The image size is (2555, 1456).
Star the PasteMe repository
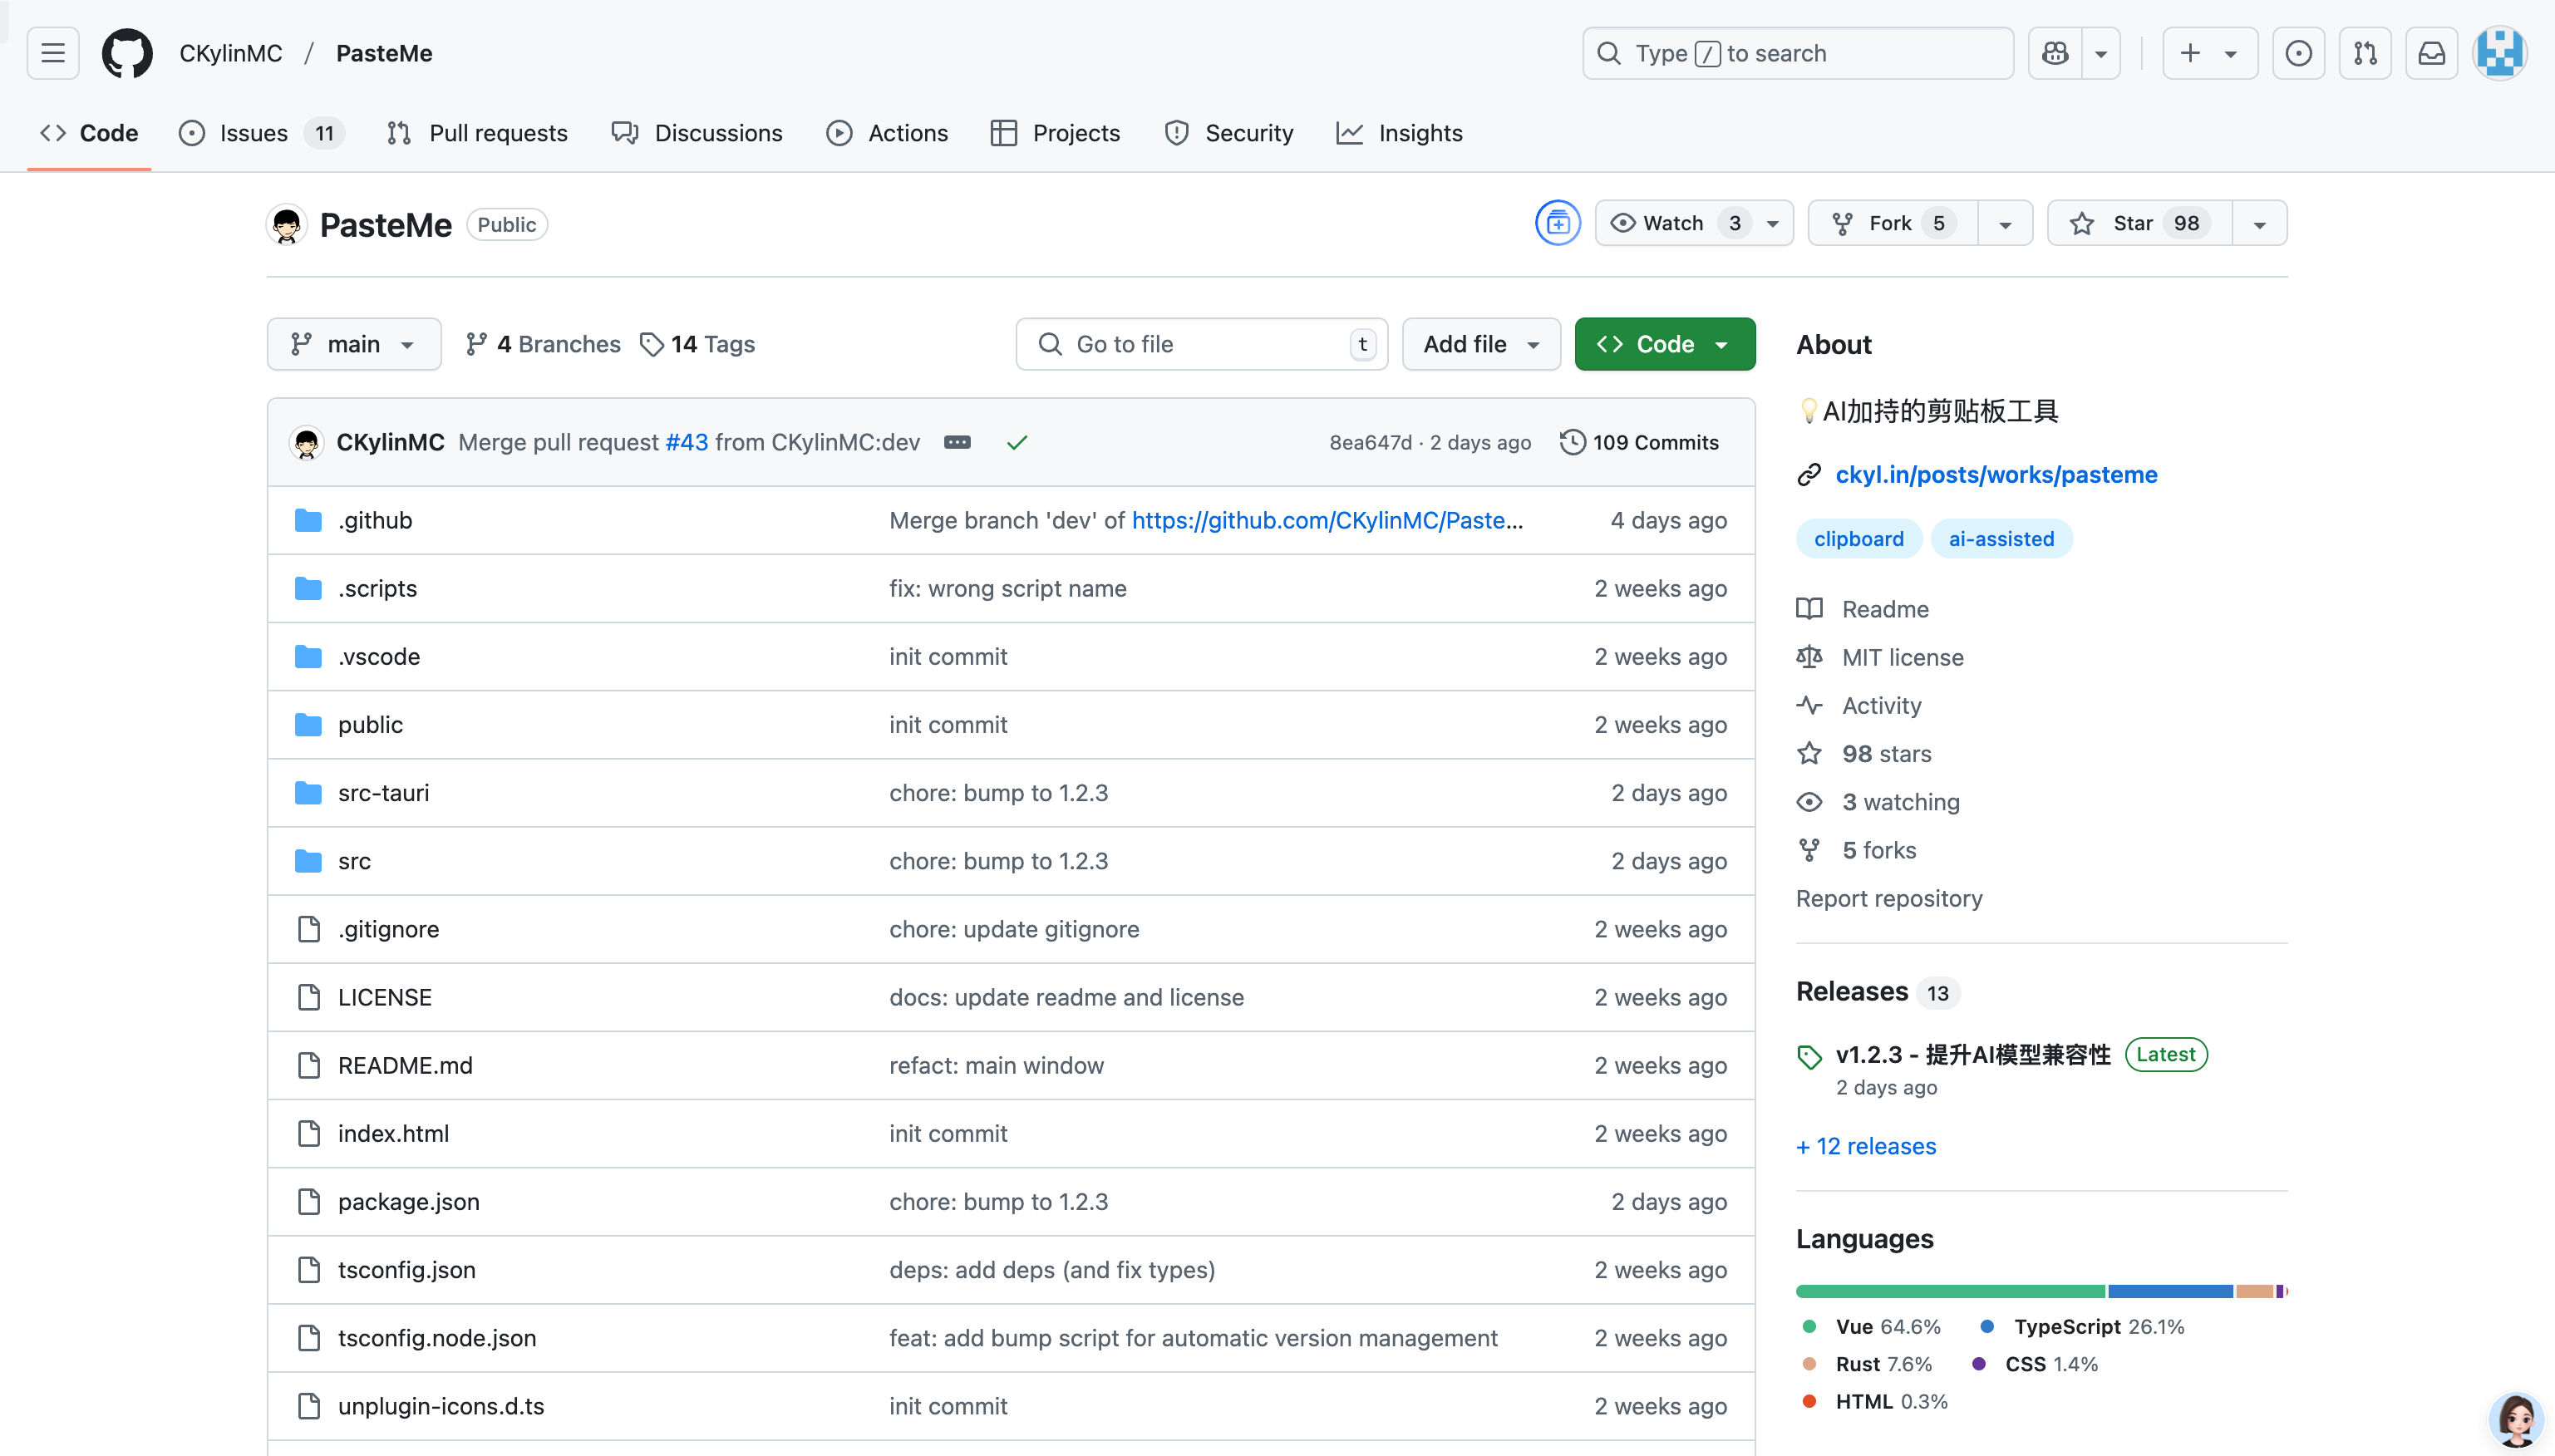(x=2139, y=223)
